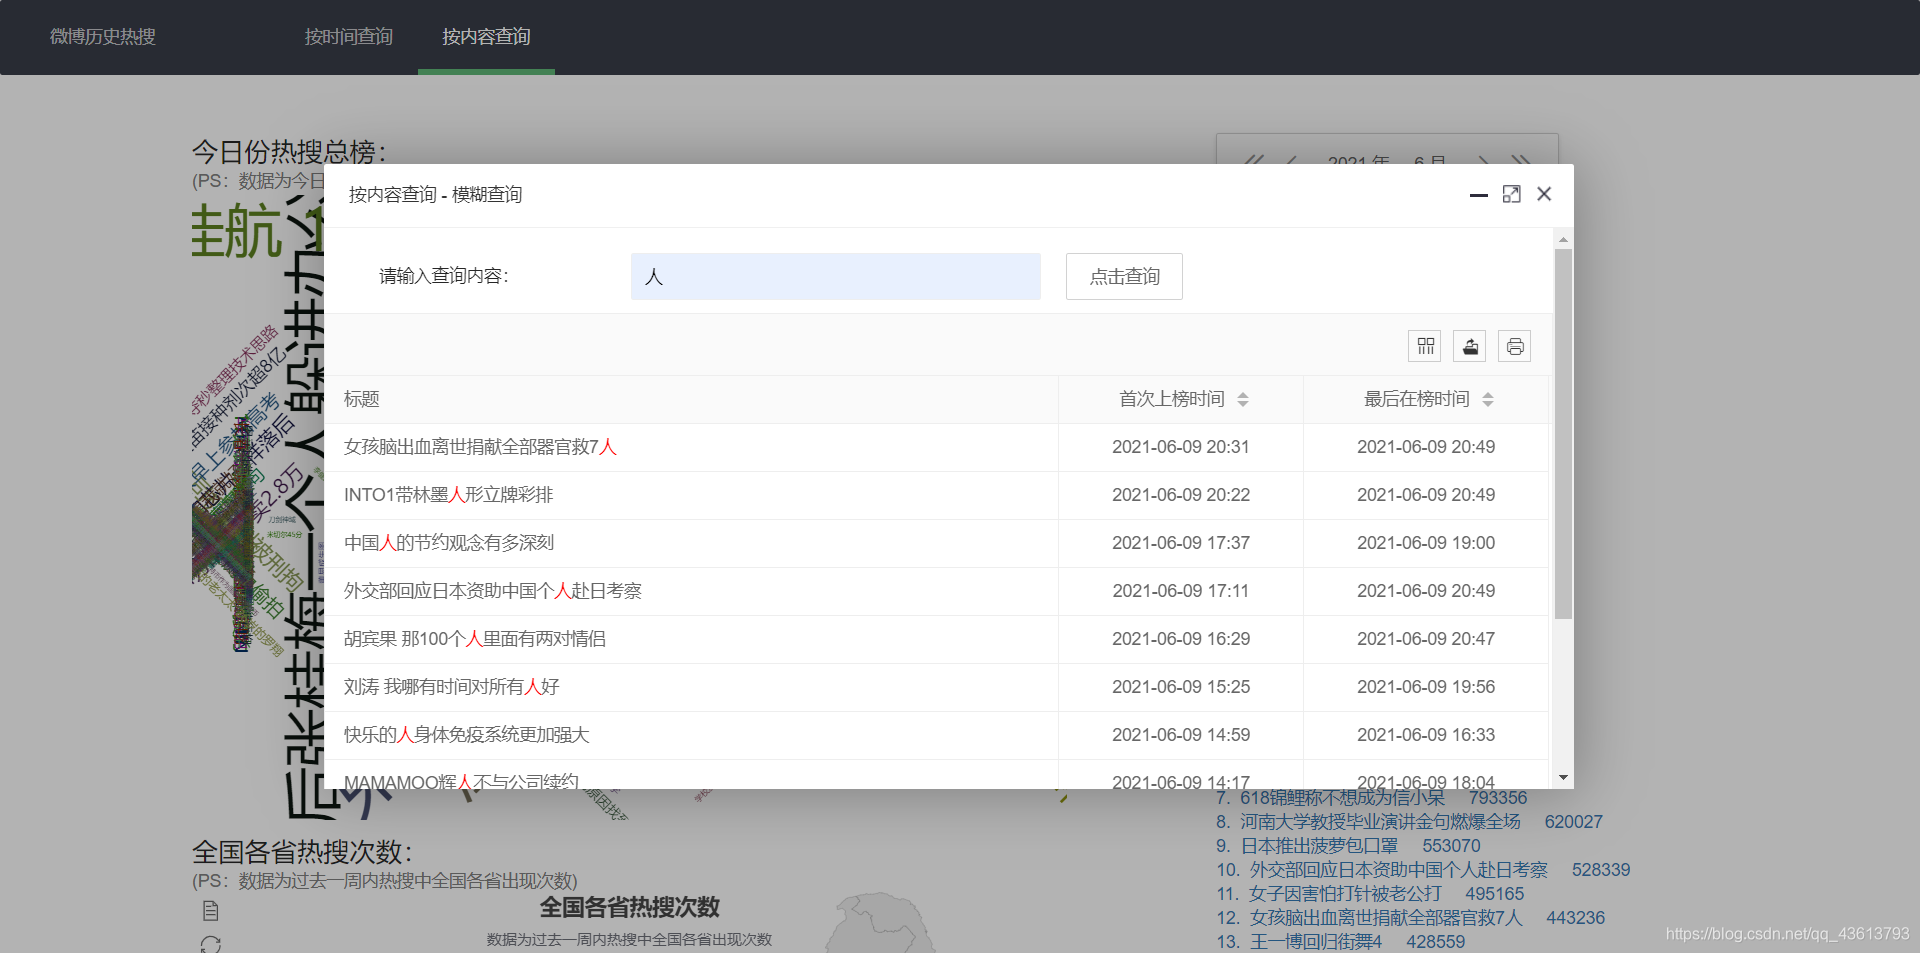Open background hot list item 10 外交部回应

pos(1398,870)
